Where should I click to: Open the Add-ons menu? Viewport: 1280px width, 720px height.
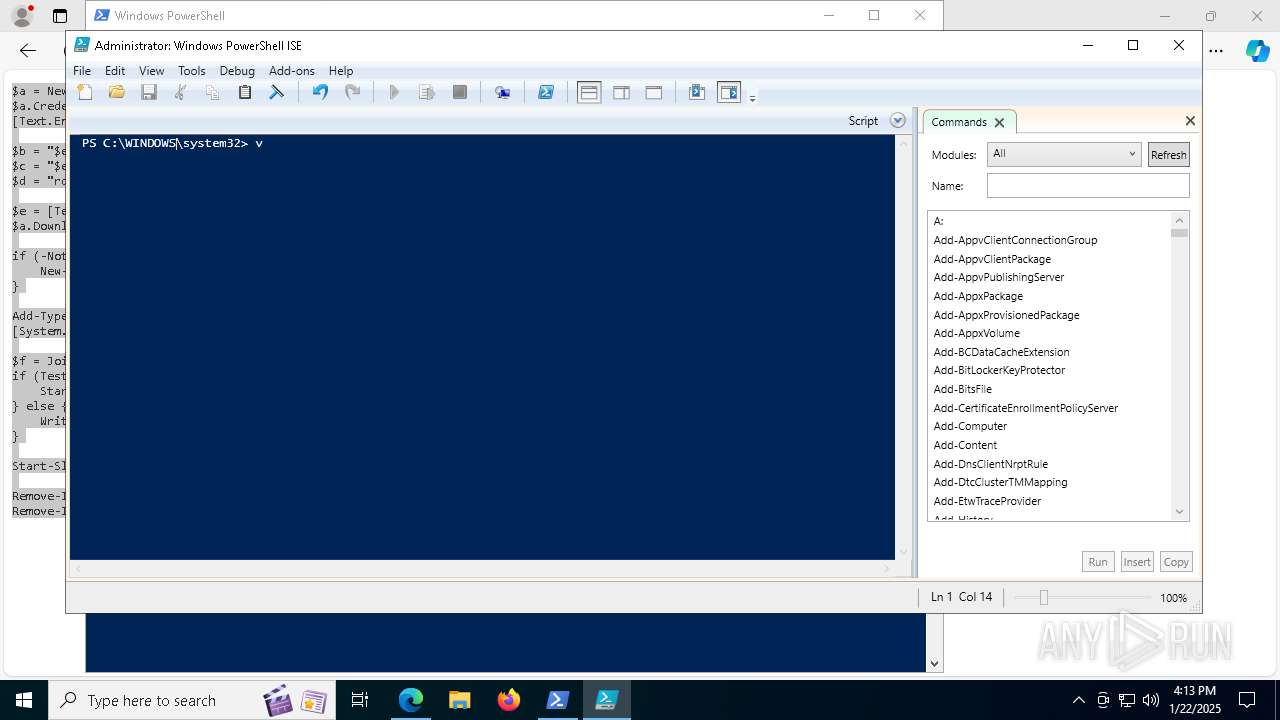[x=292, y=70]
